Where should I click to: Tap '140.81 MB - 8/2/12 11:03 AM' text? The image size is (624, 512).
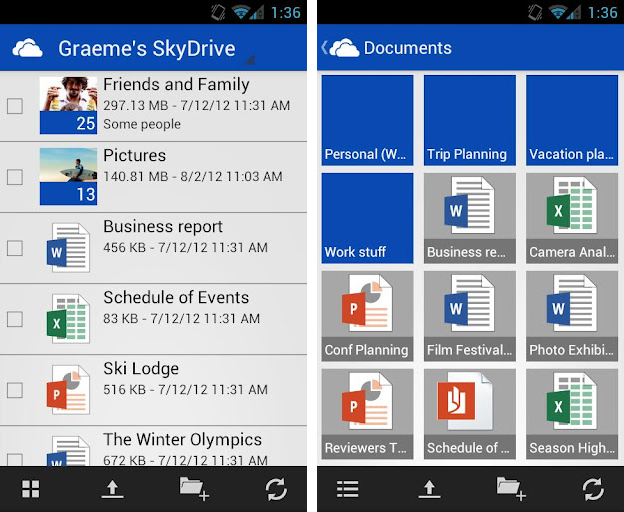coord(193,176)
